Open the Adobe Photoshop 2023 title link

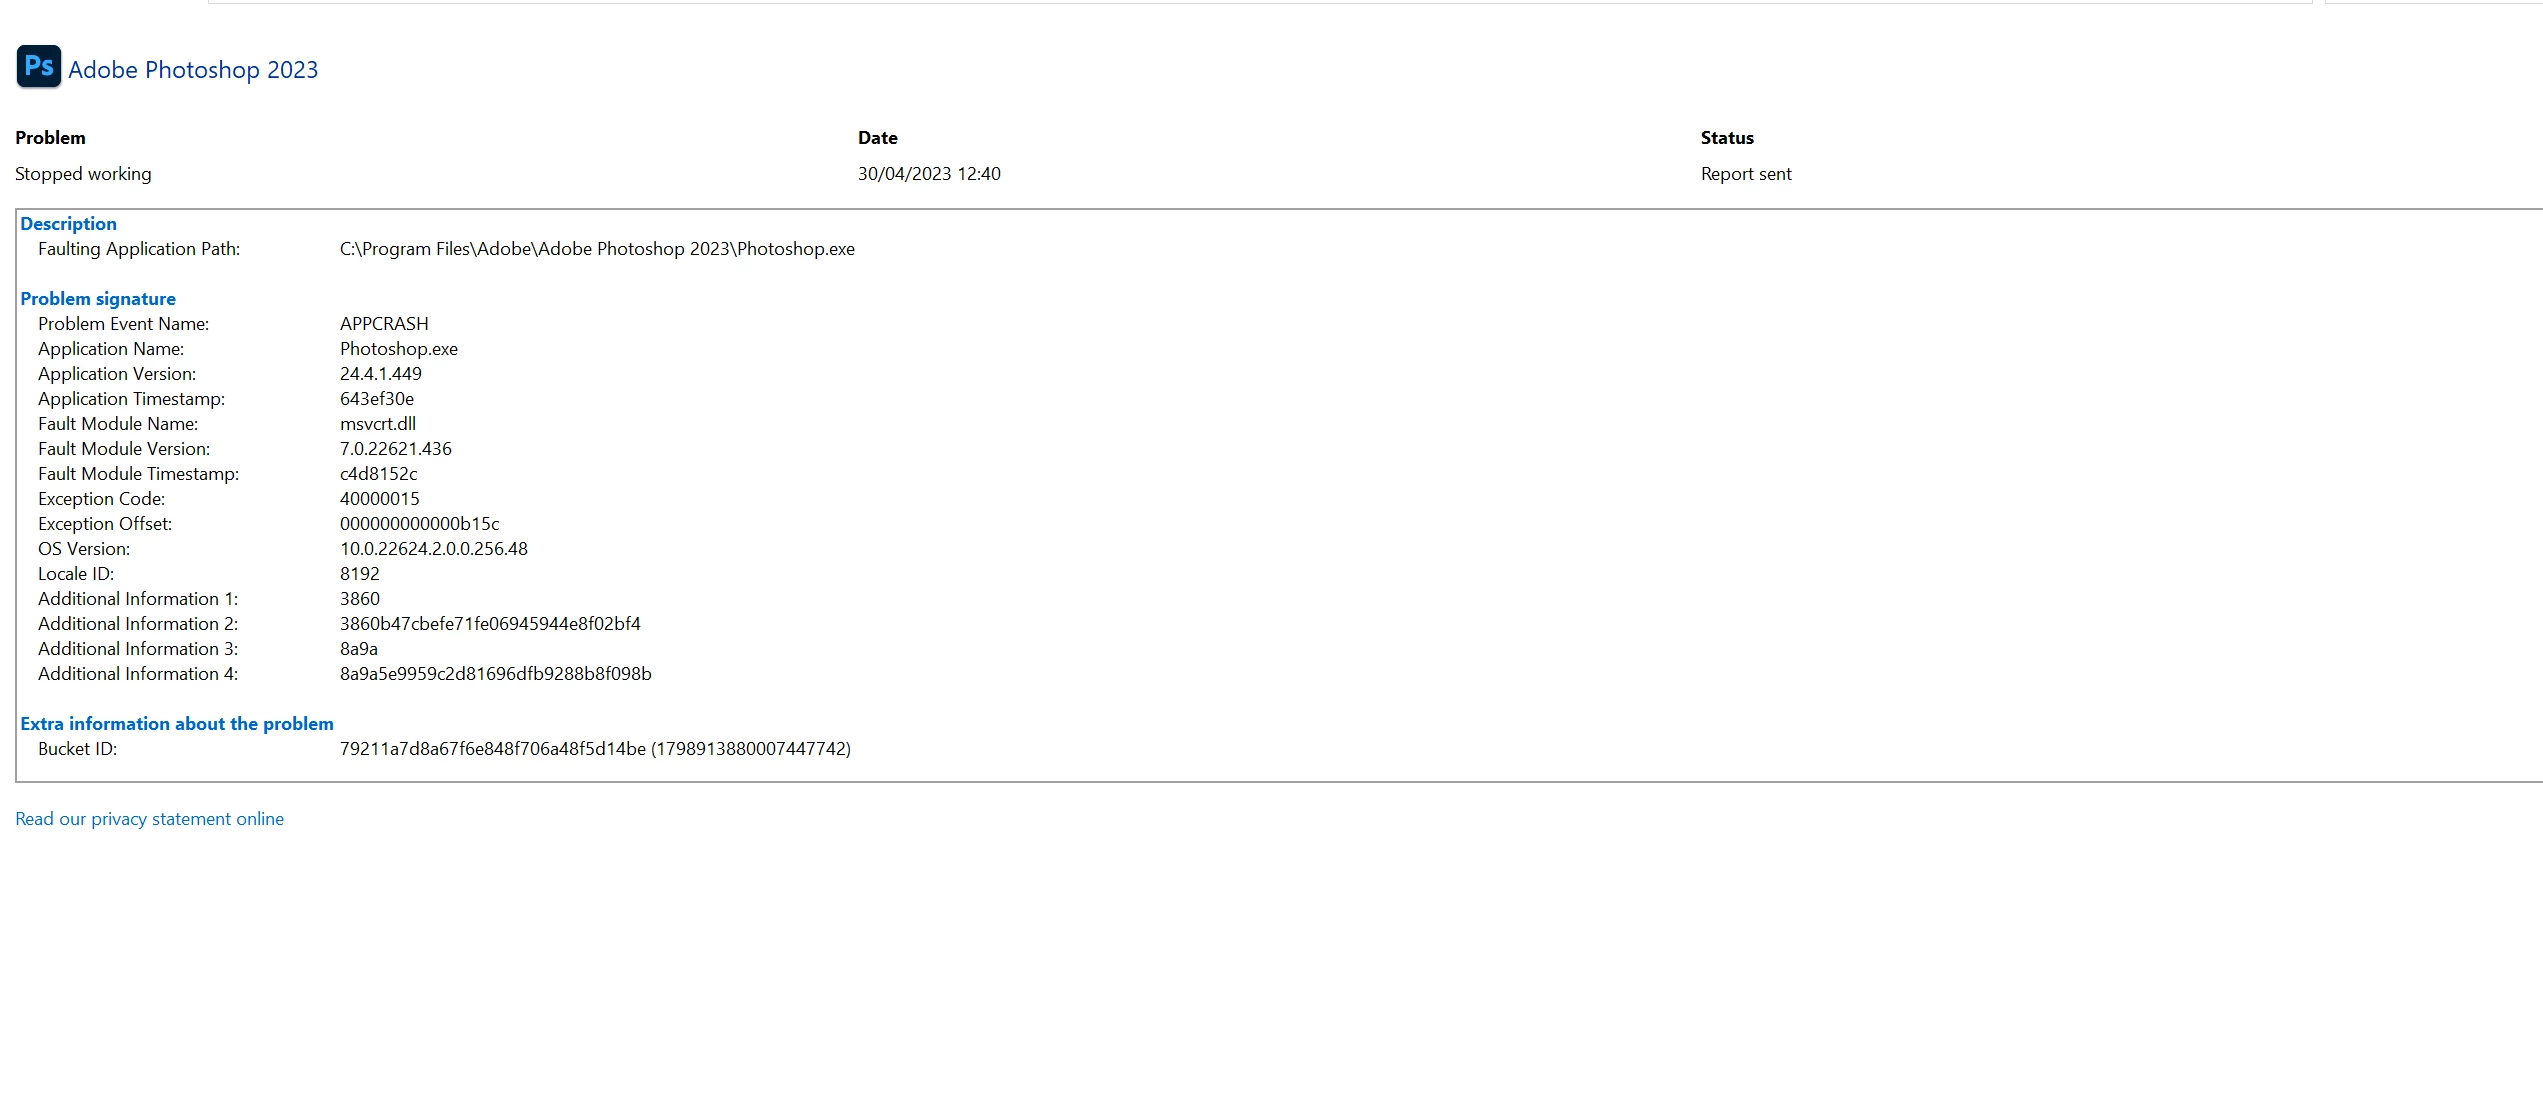click(193, 70)
